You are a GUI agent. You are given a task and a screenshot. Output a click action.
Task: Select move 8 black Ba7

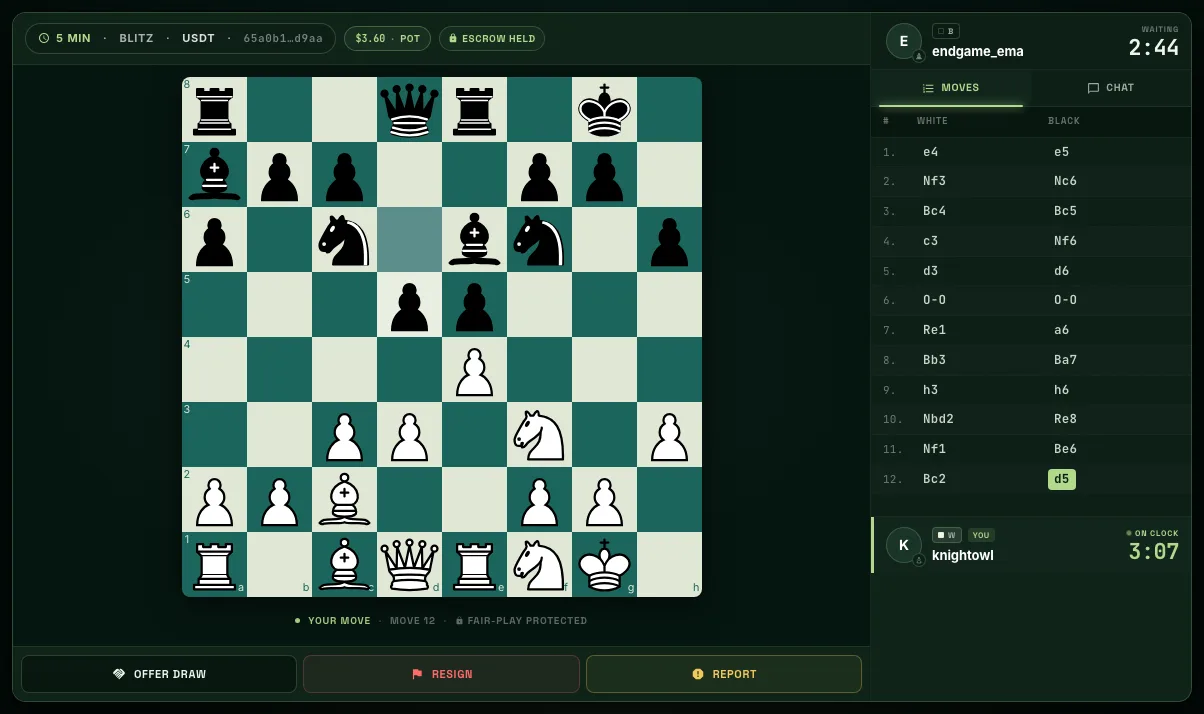point(1065,360)
